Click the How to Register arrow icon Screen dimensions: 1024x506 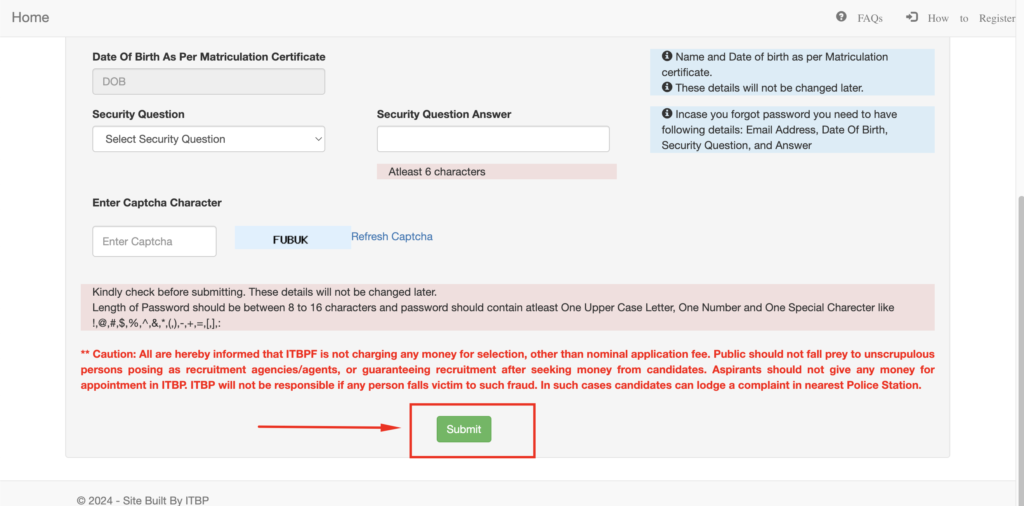[x=912, y=17]
